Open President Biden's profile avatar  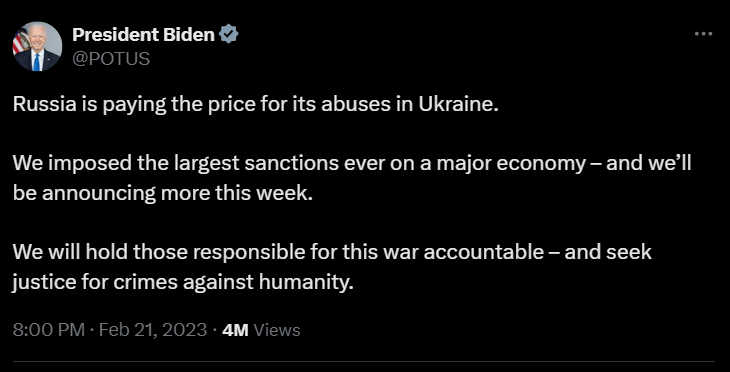coord(37,47)
